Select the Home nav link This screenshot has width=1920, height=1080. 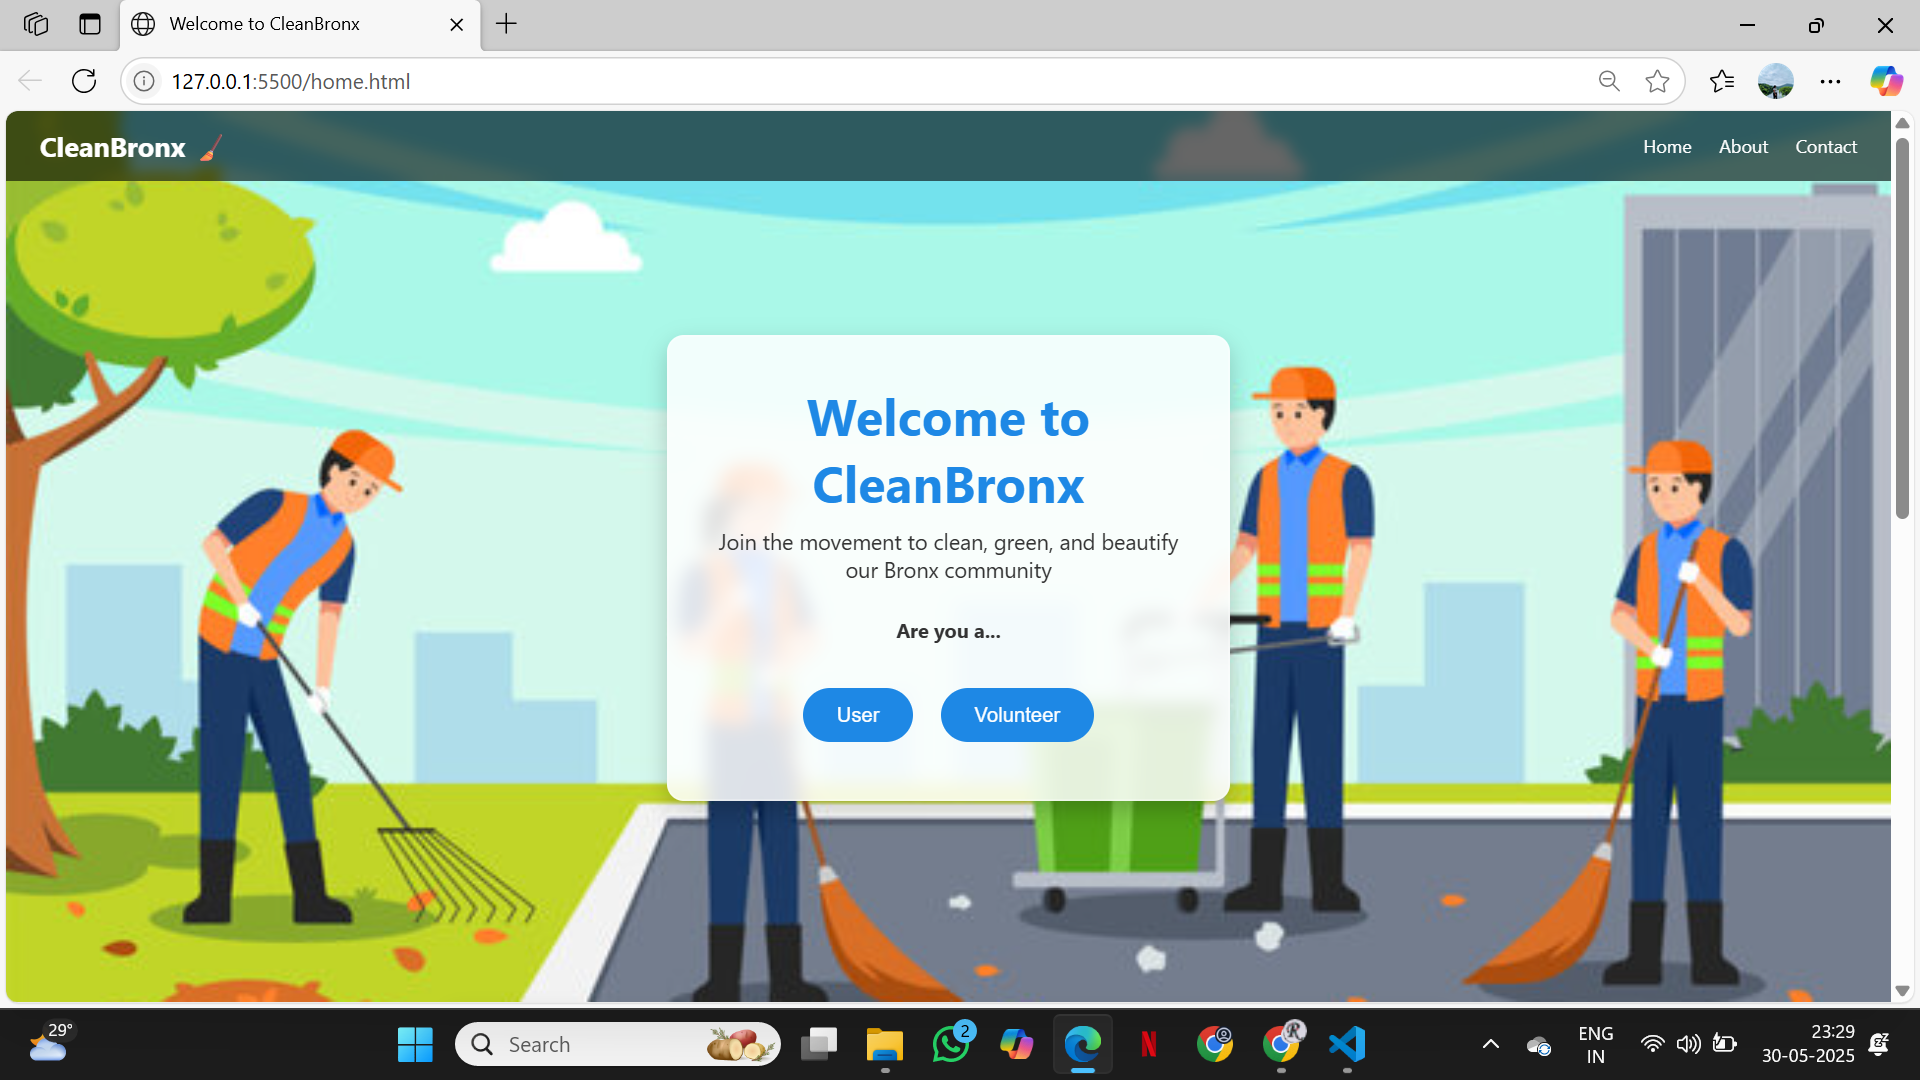(x=1667, y=147)
